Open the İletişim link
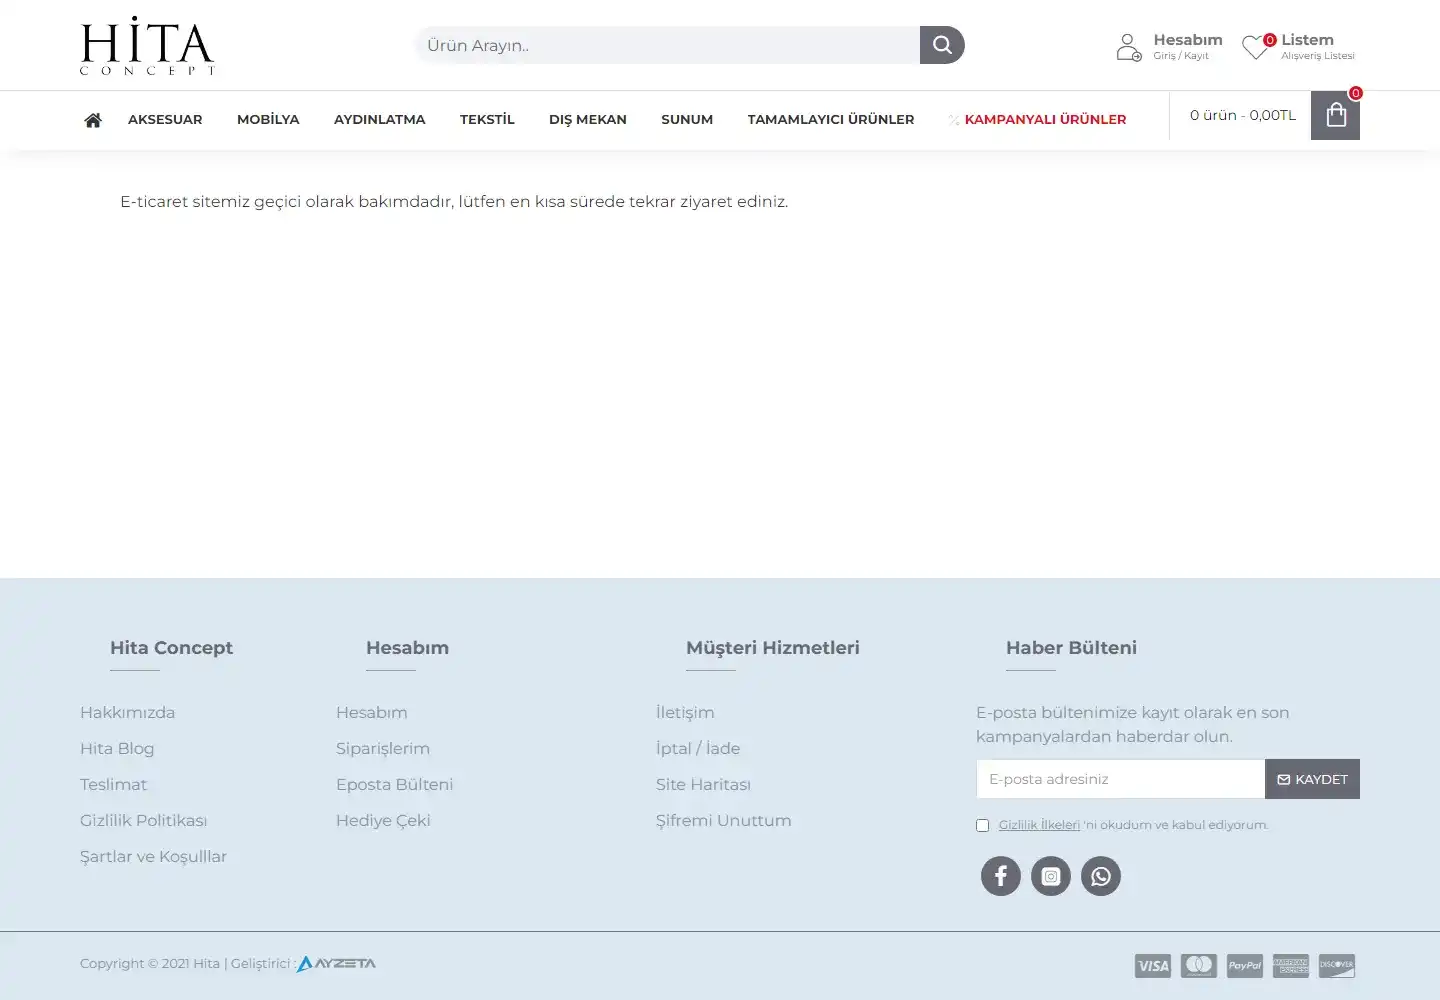 685,712
